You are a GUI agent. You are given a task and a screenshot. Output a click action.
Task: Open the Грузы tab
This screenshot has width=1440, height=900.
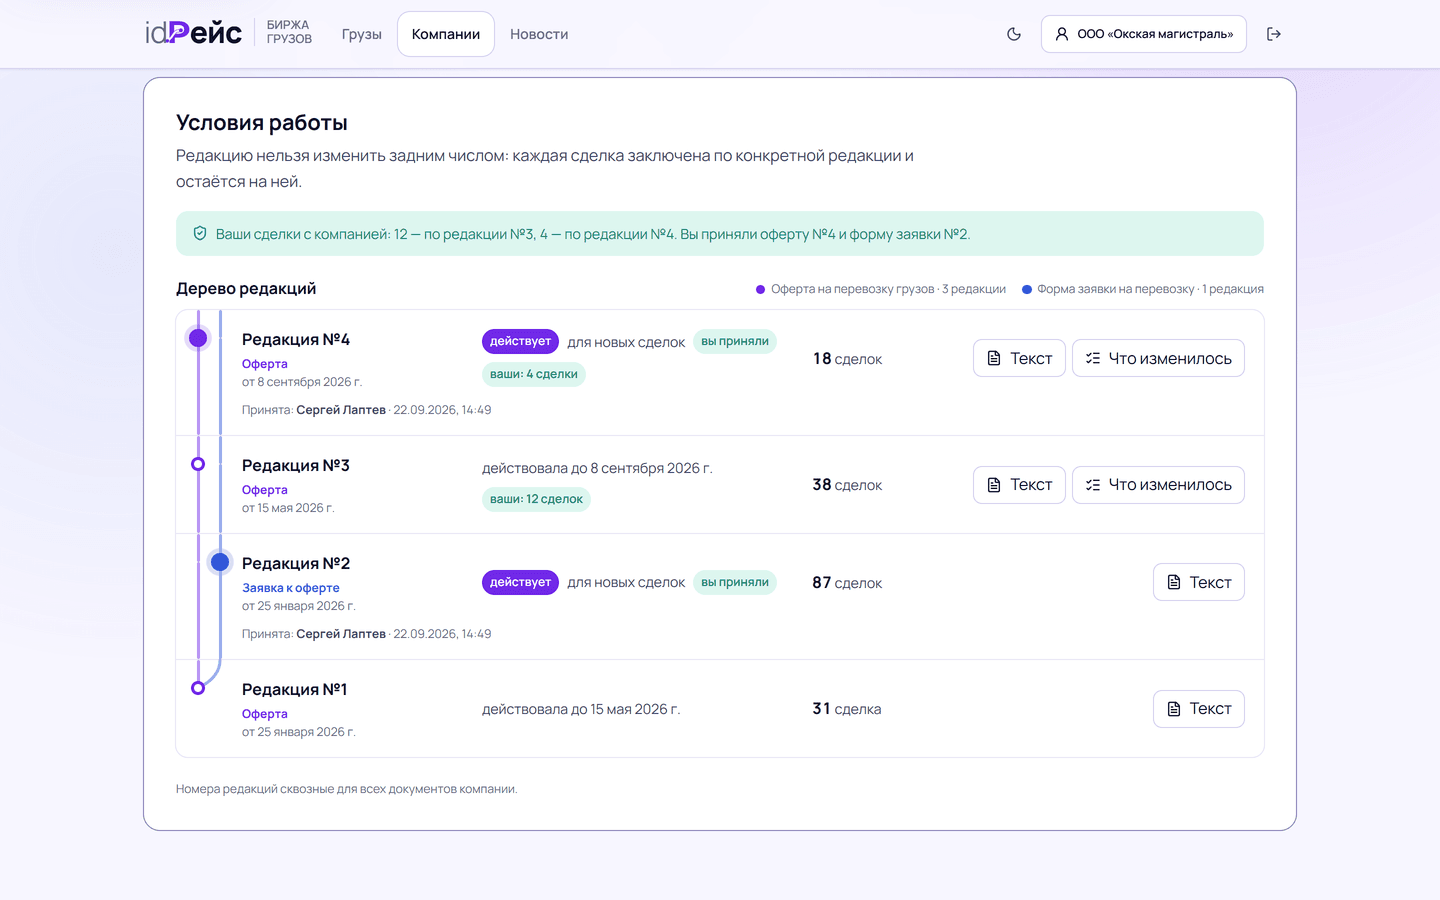coord(362,34)
